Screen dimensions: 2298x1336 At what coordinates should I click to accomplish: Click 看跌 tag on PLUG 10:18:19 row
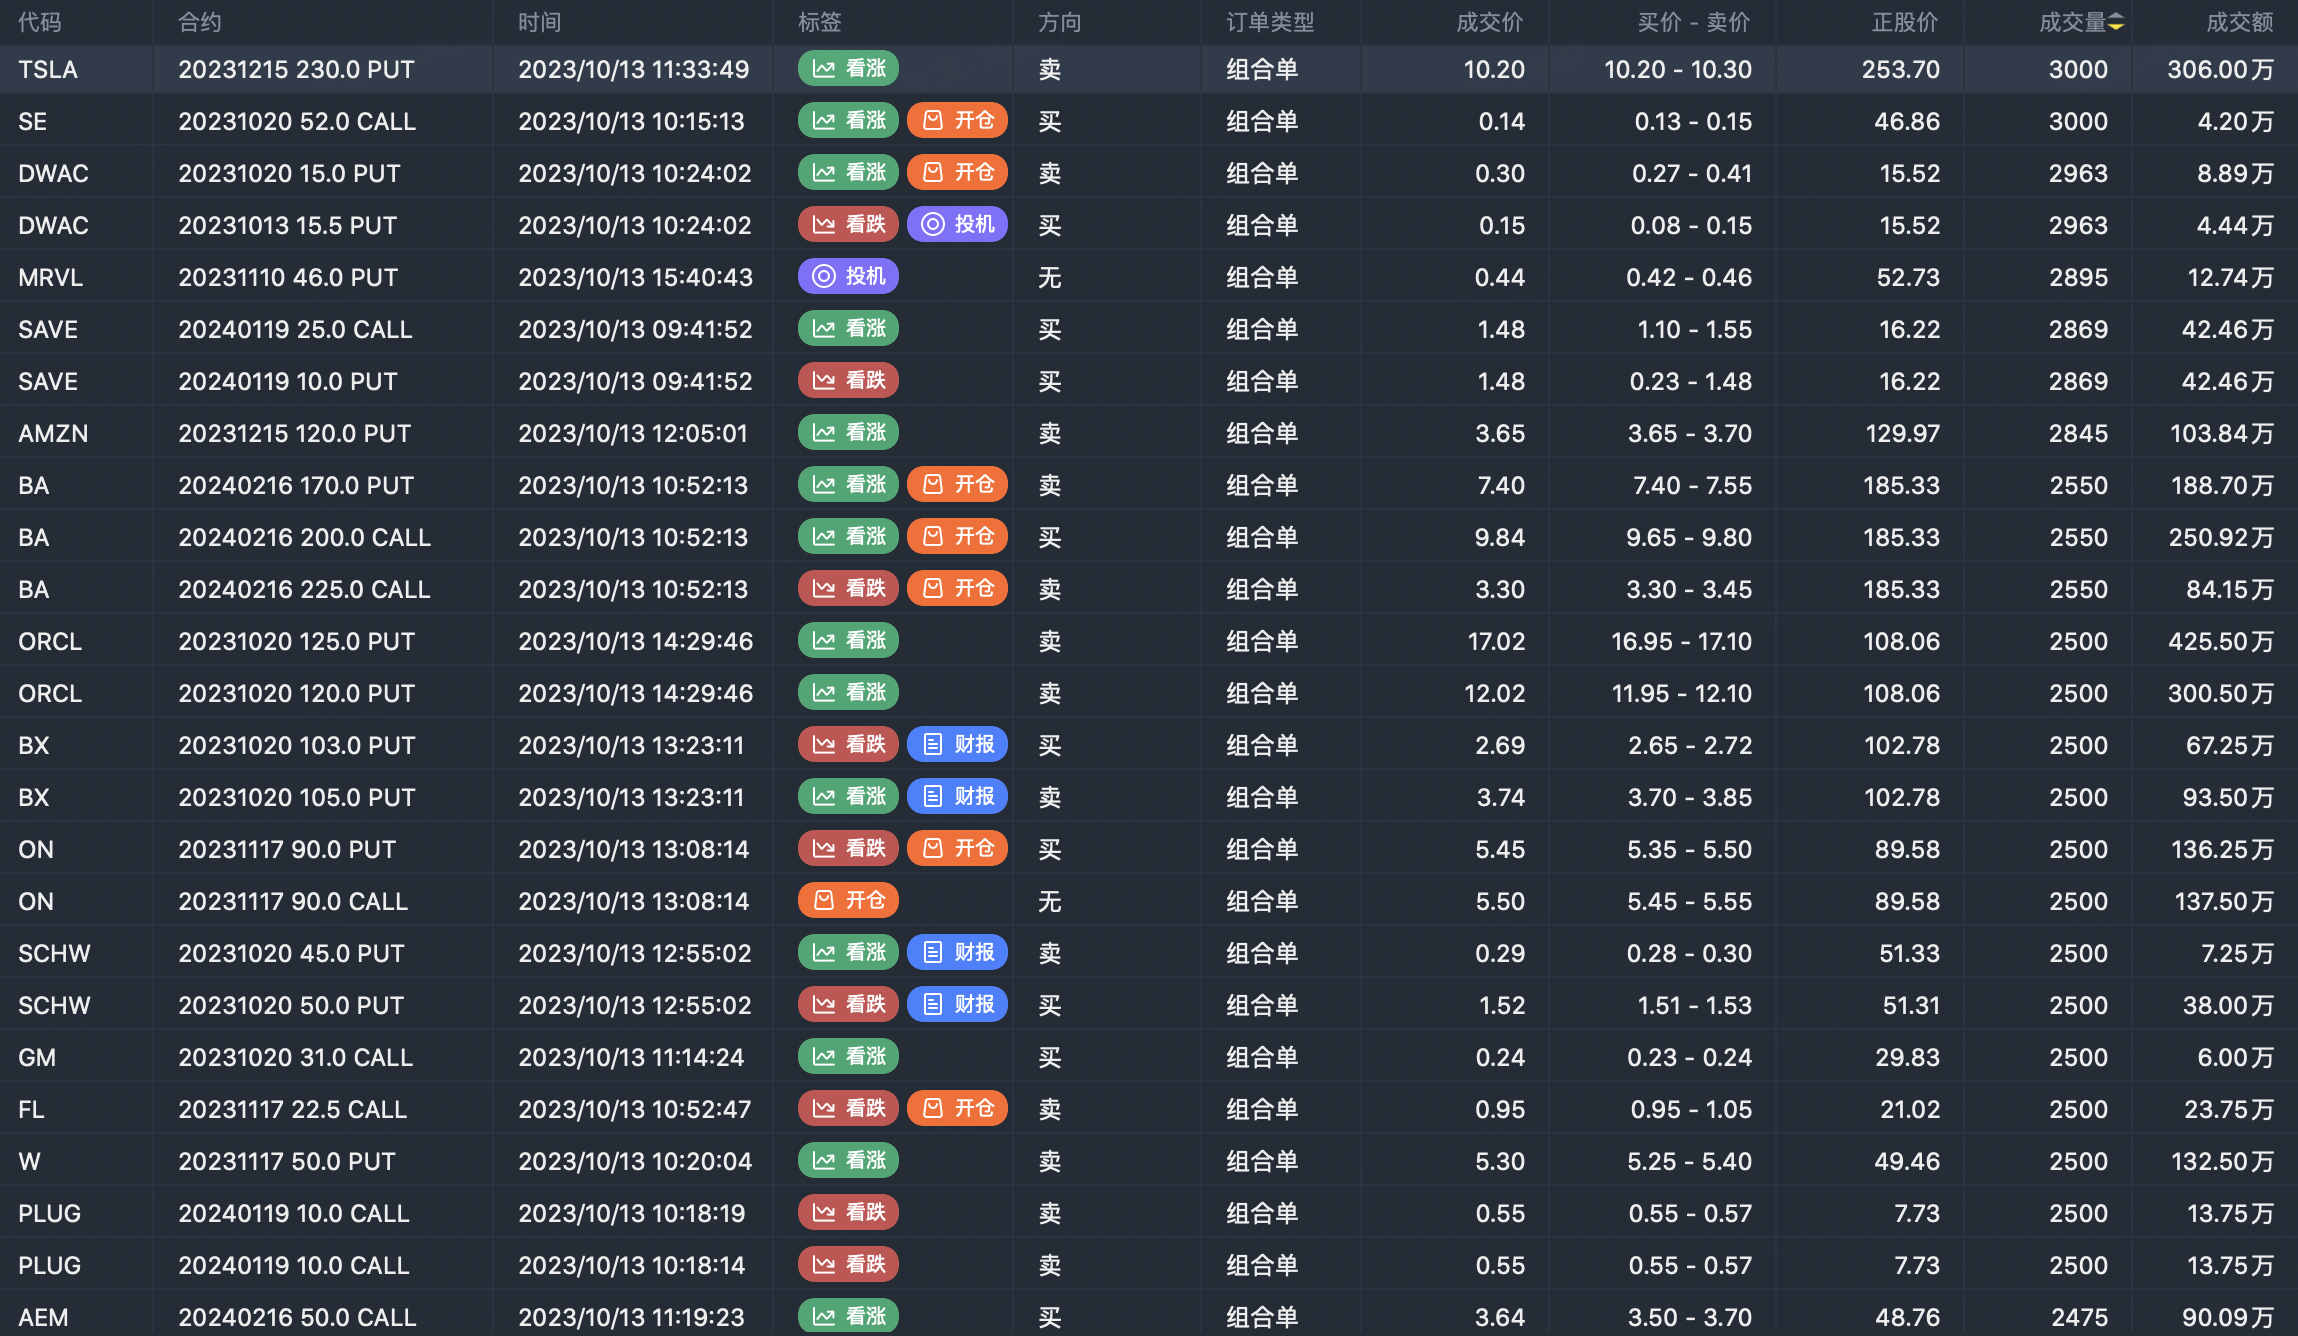(848, 1213)
